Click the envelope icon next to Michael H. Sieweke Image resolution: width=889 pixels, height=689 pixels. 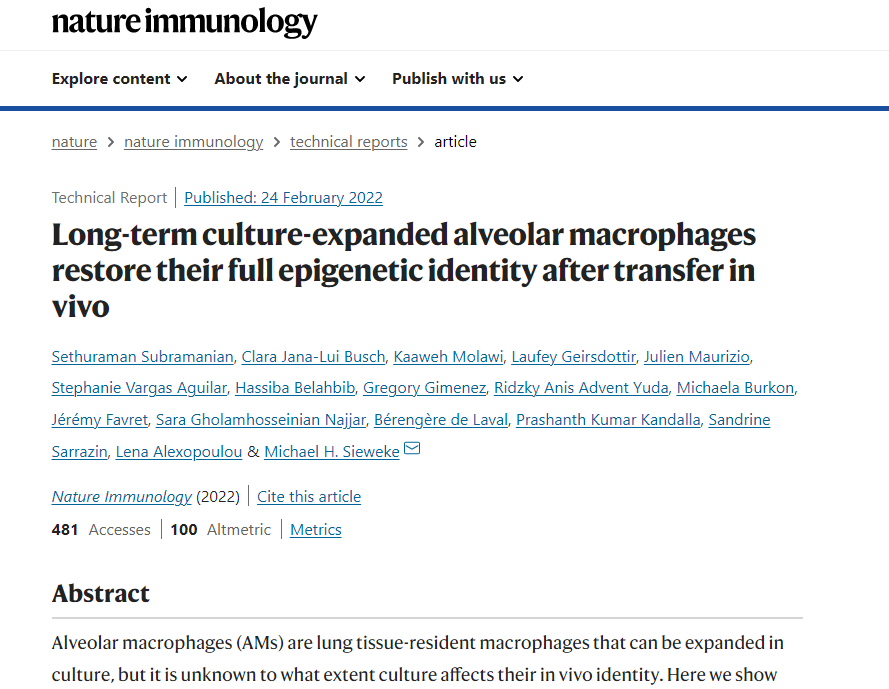click(412, 449)
